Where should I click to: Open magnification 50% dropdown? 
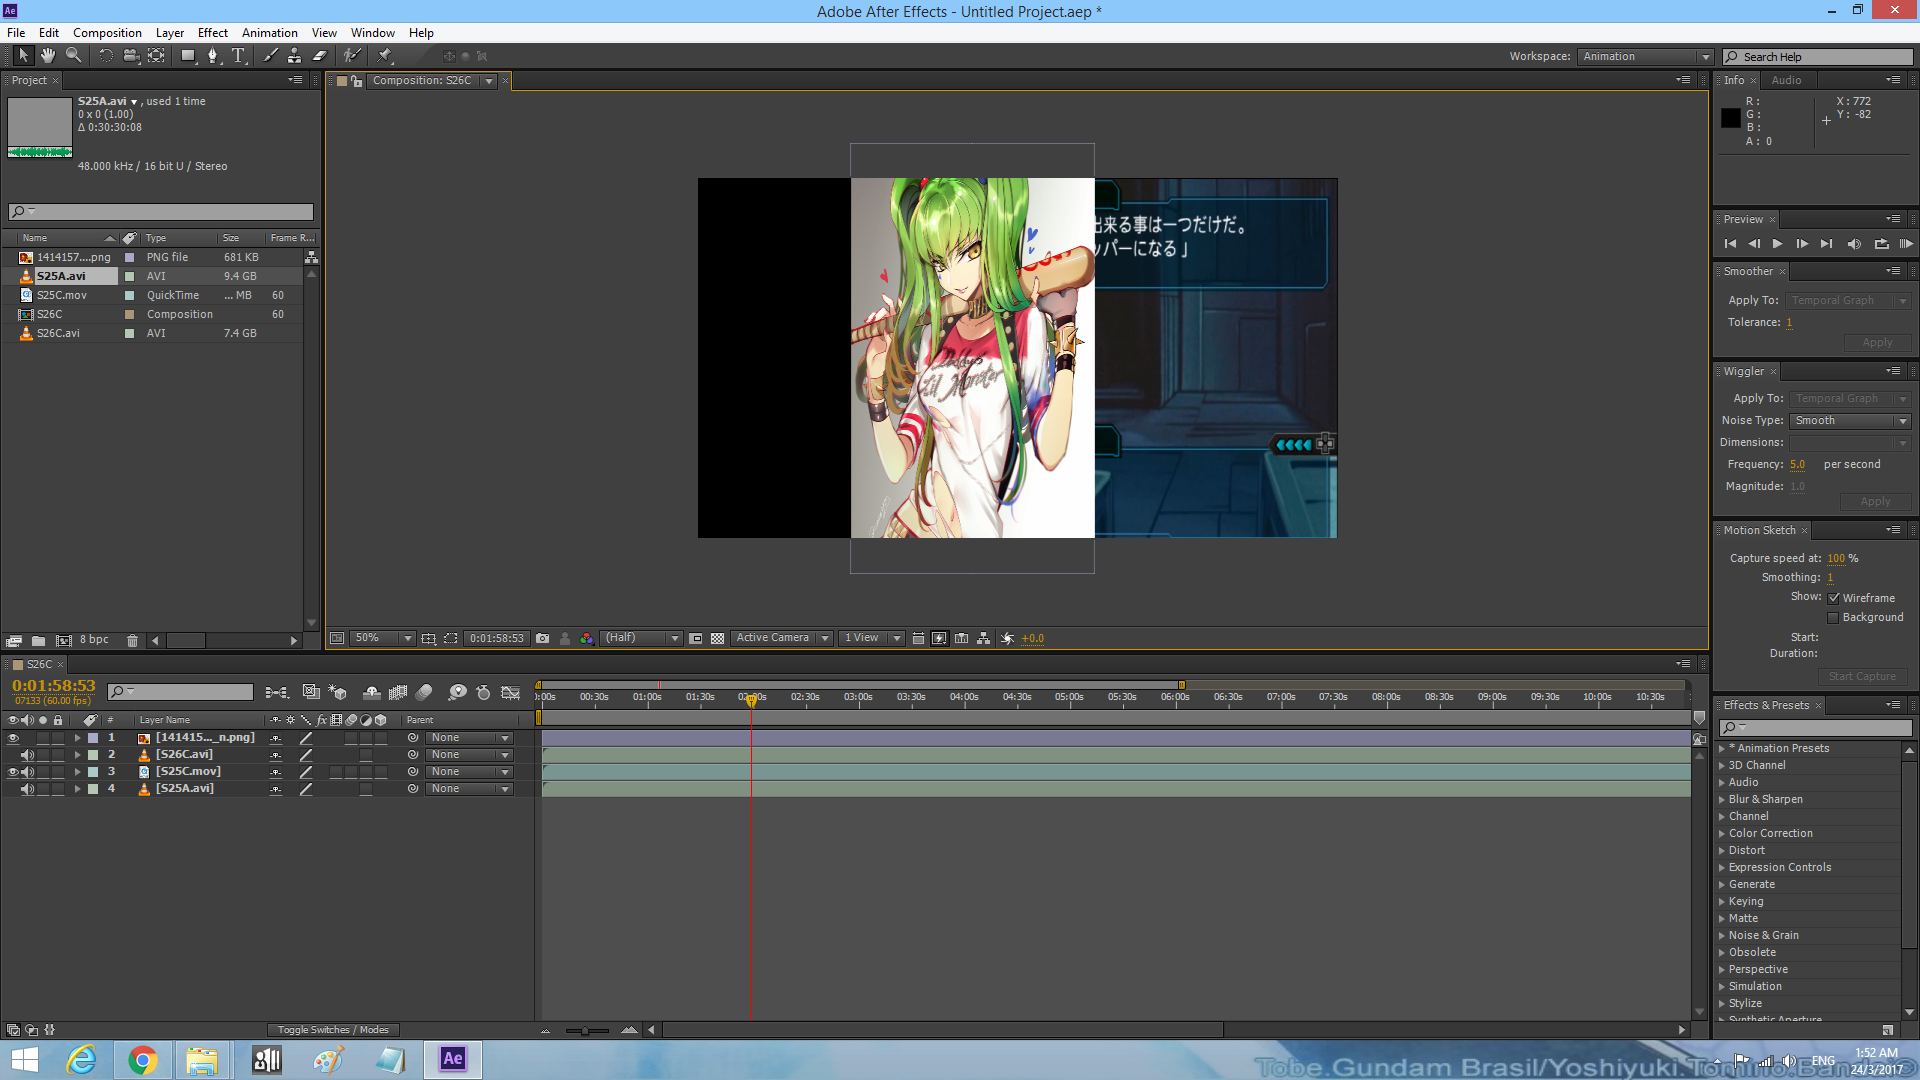(x=381, y=638)
